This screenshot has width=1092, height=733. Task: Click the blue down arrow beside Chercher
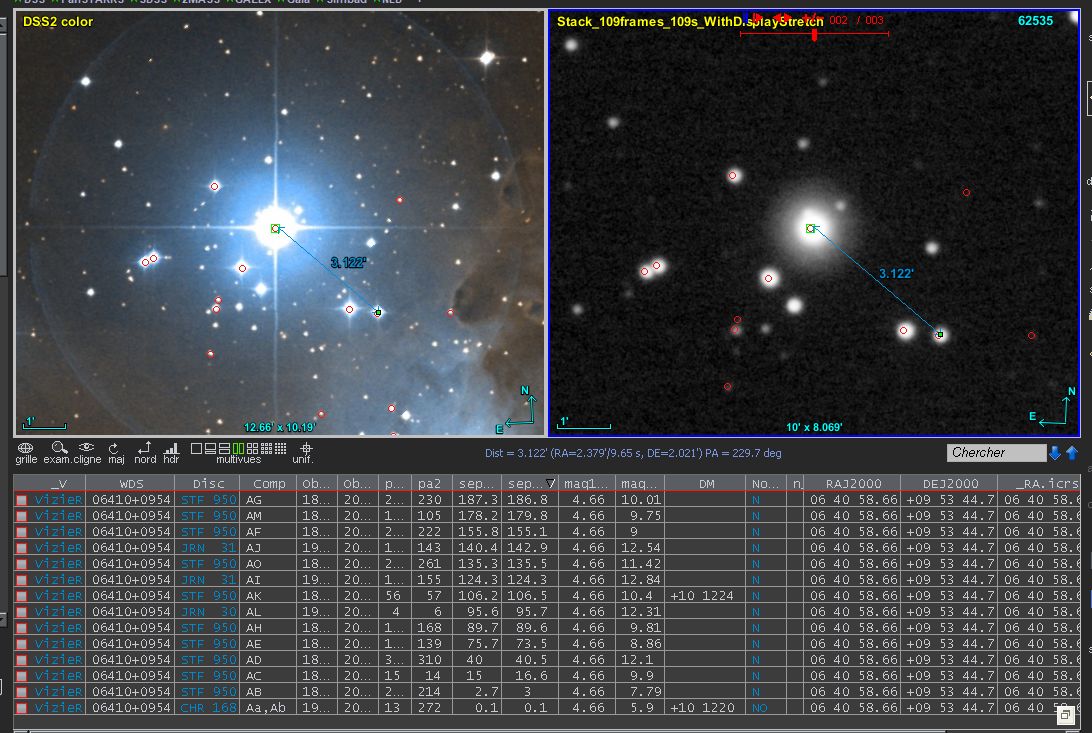click(1054, 453)
